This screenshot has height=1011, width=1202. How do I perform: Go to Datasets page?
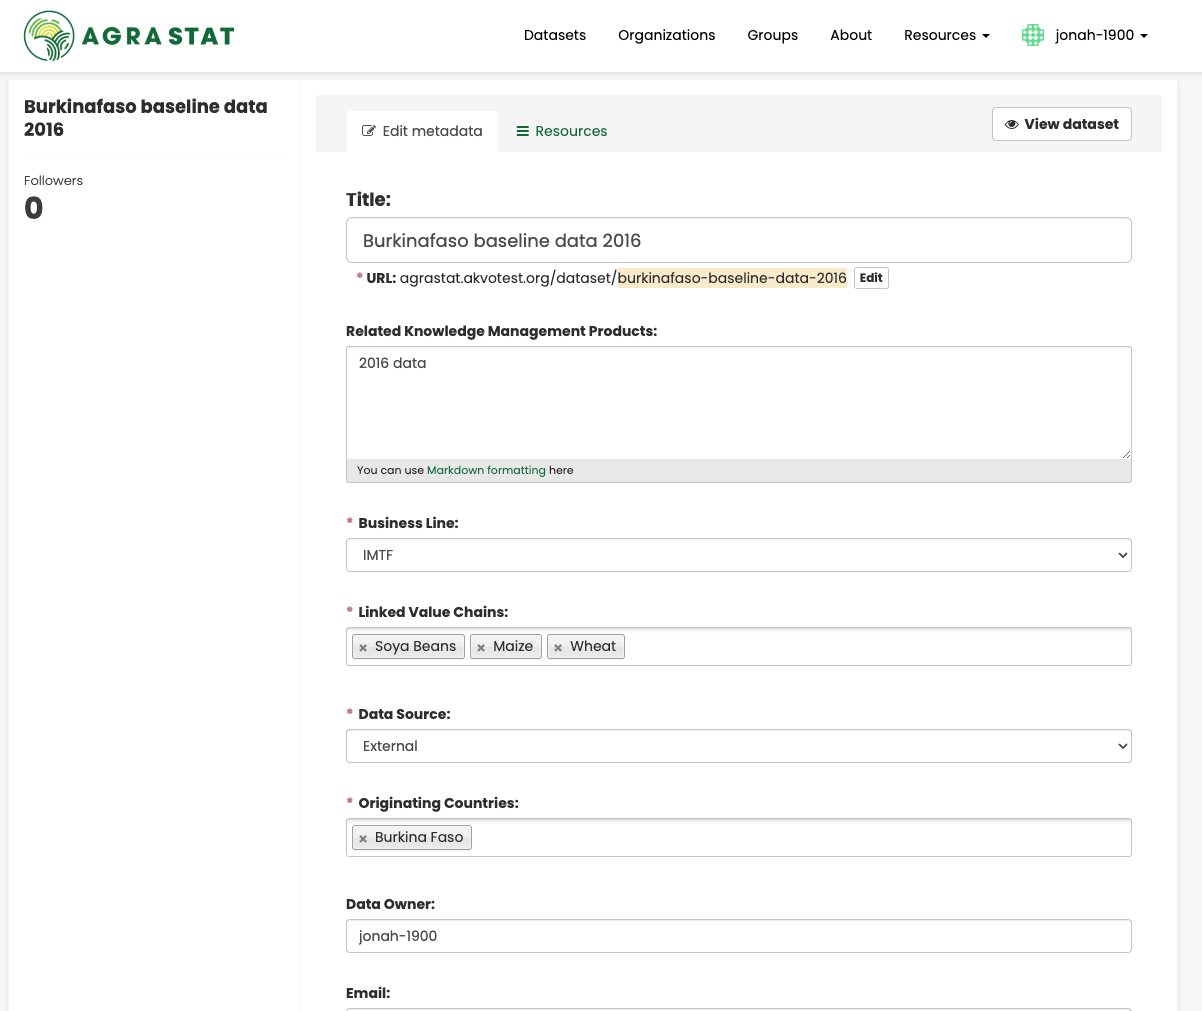(x=555, y=35)
